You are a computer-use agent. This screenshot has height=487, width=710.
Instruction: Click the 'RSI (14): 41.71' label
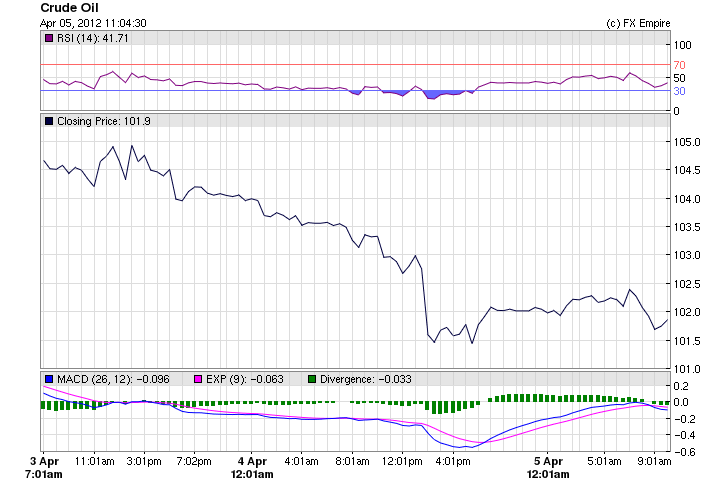93,38
